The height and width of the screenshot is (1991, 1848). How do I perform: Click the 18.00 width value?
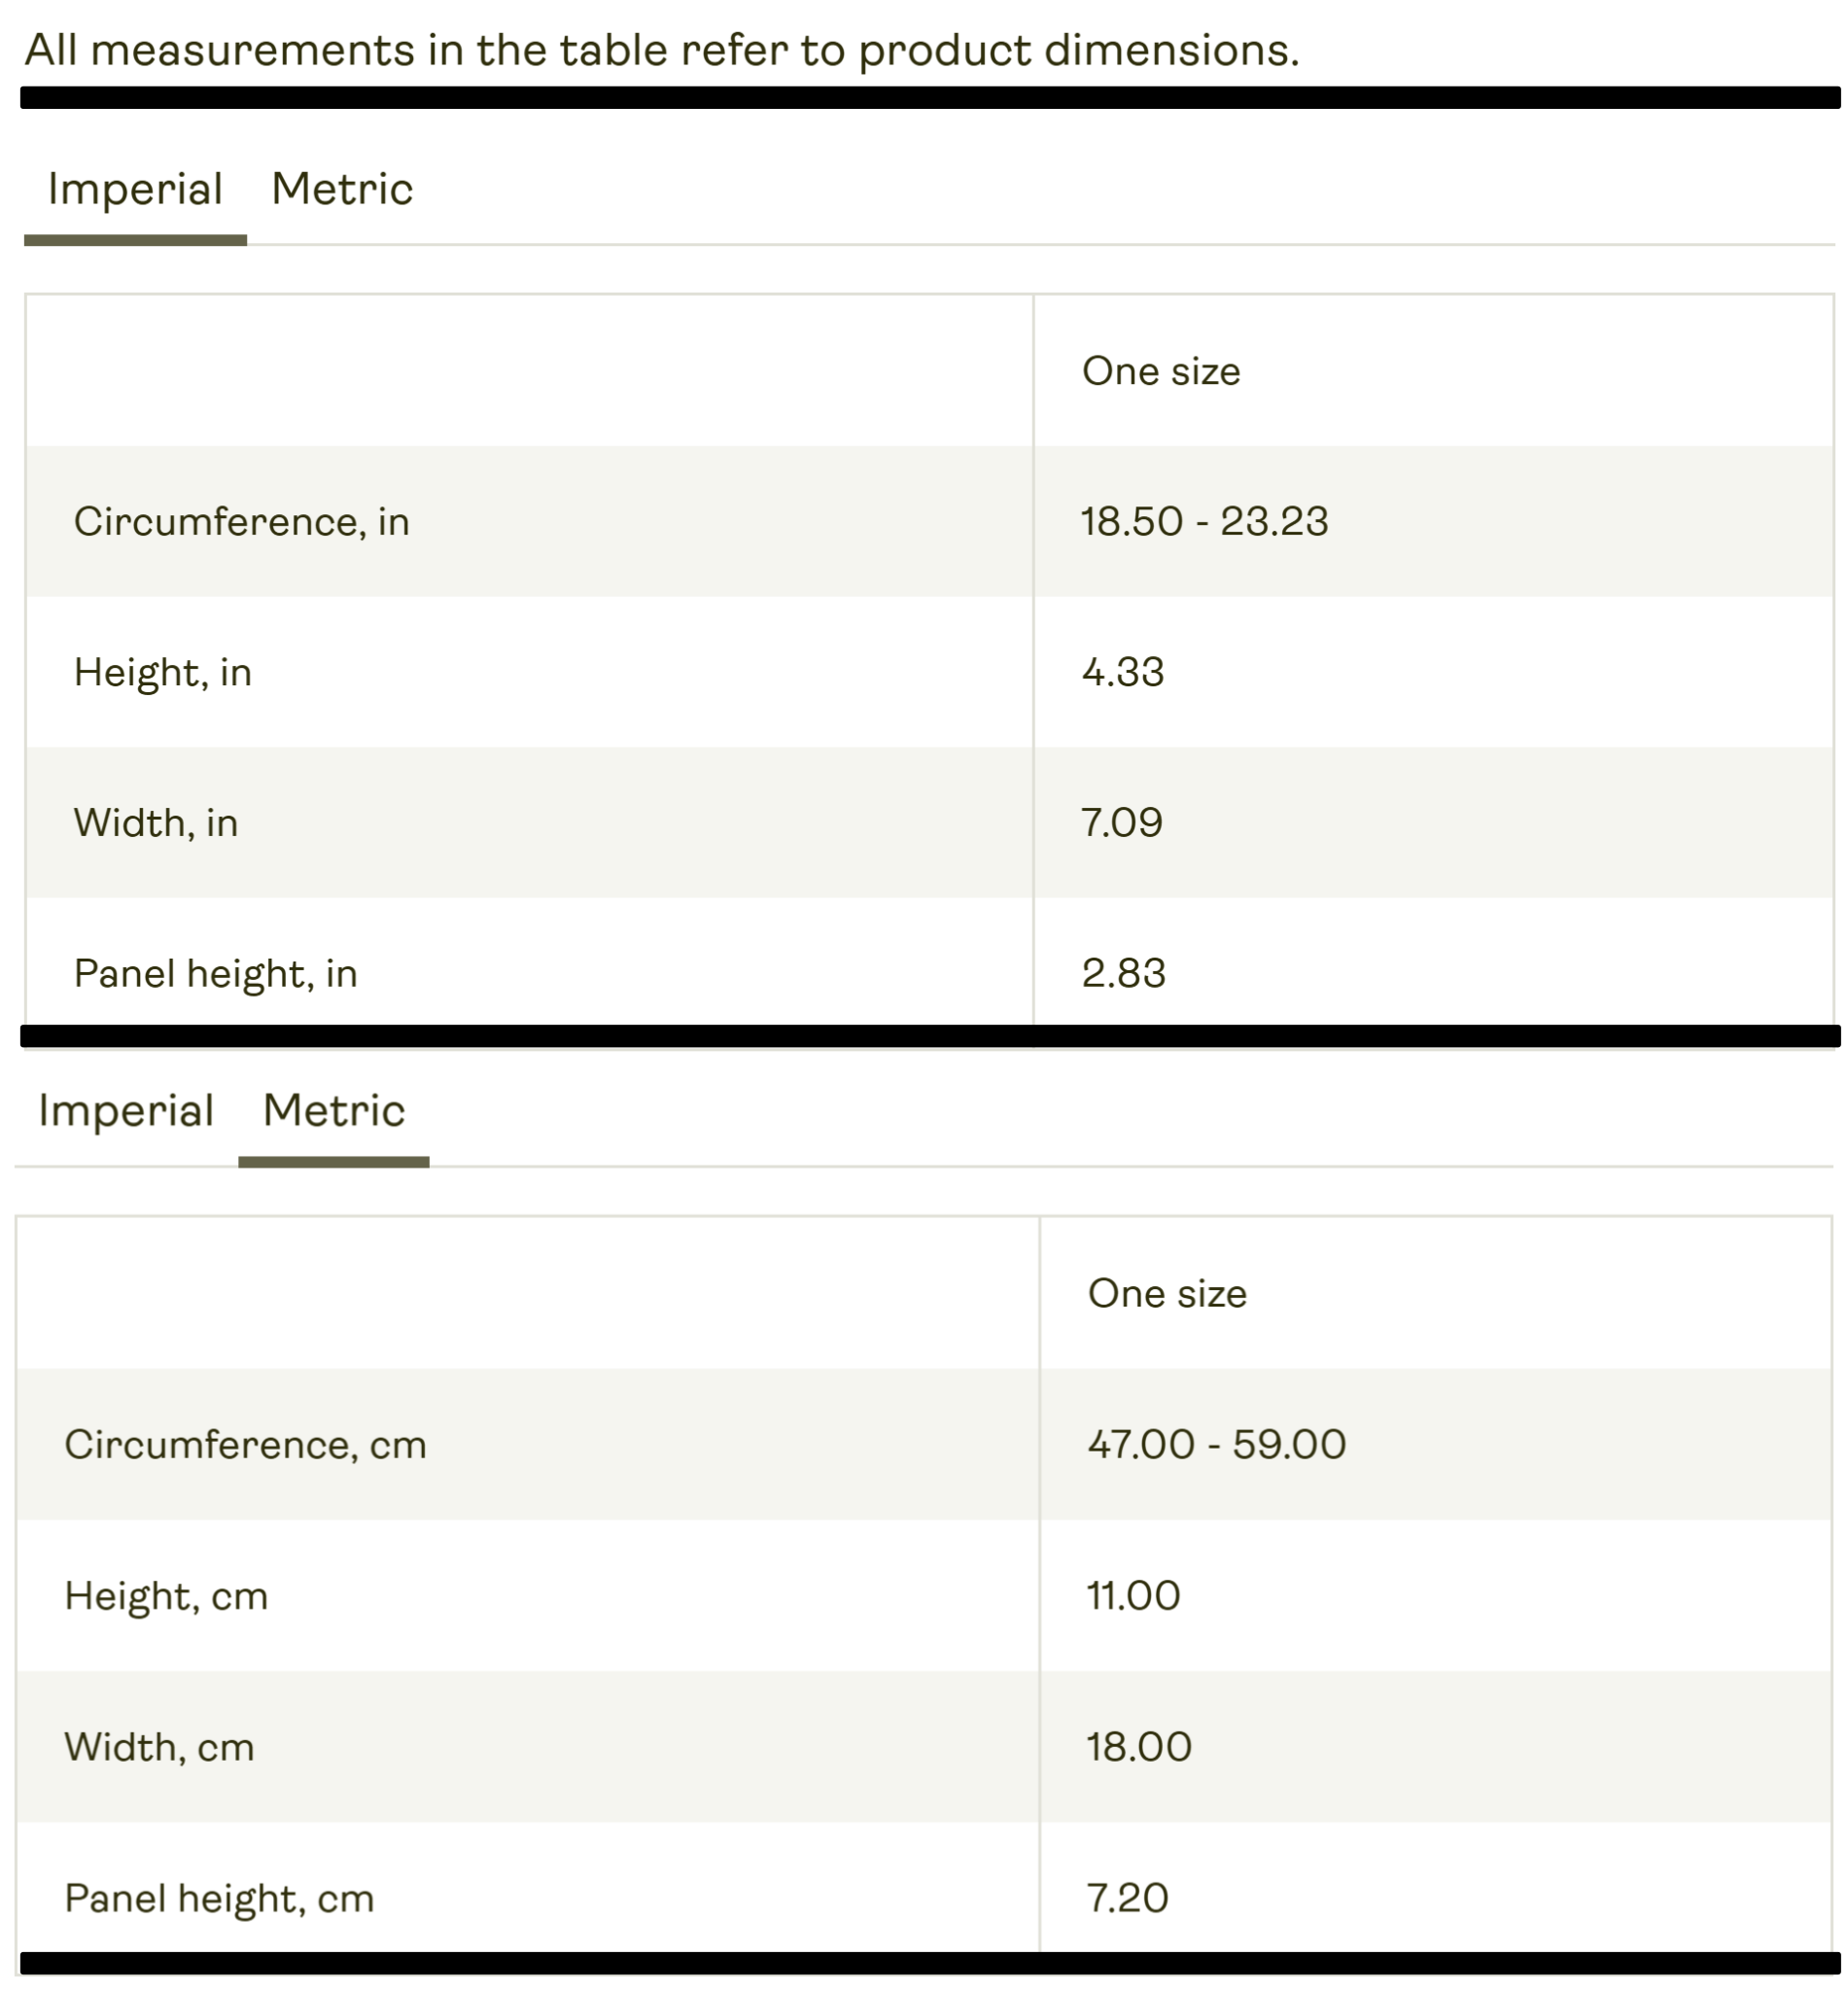click(1139, 1747)
